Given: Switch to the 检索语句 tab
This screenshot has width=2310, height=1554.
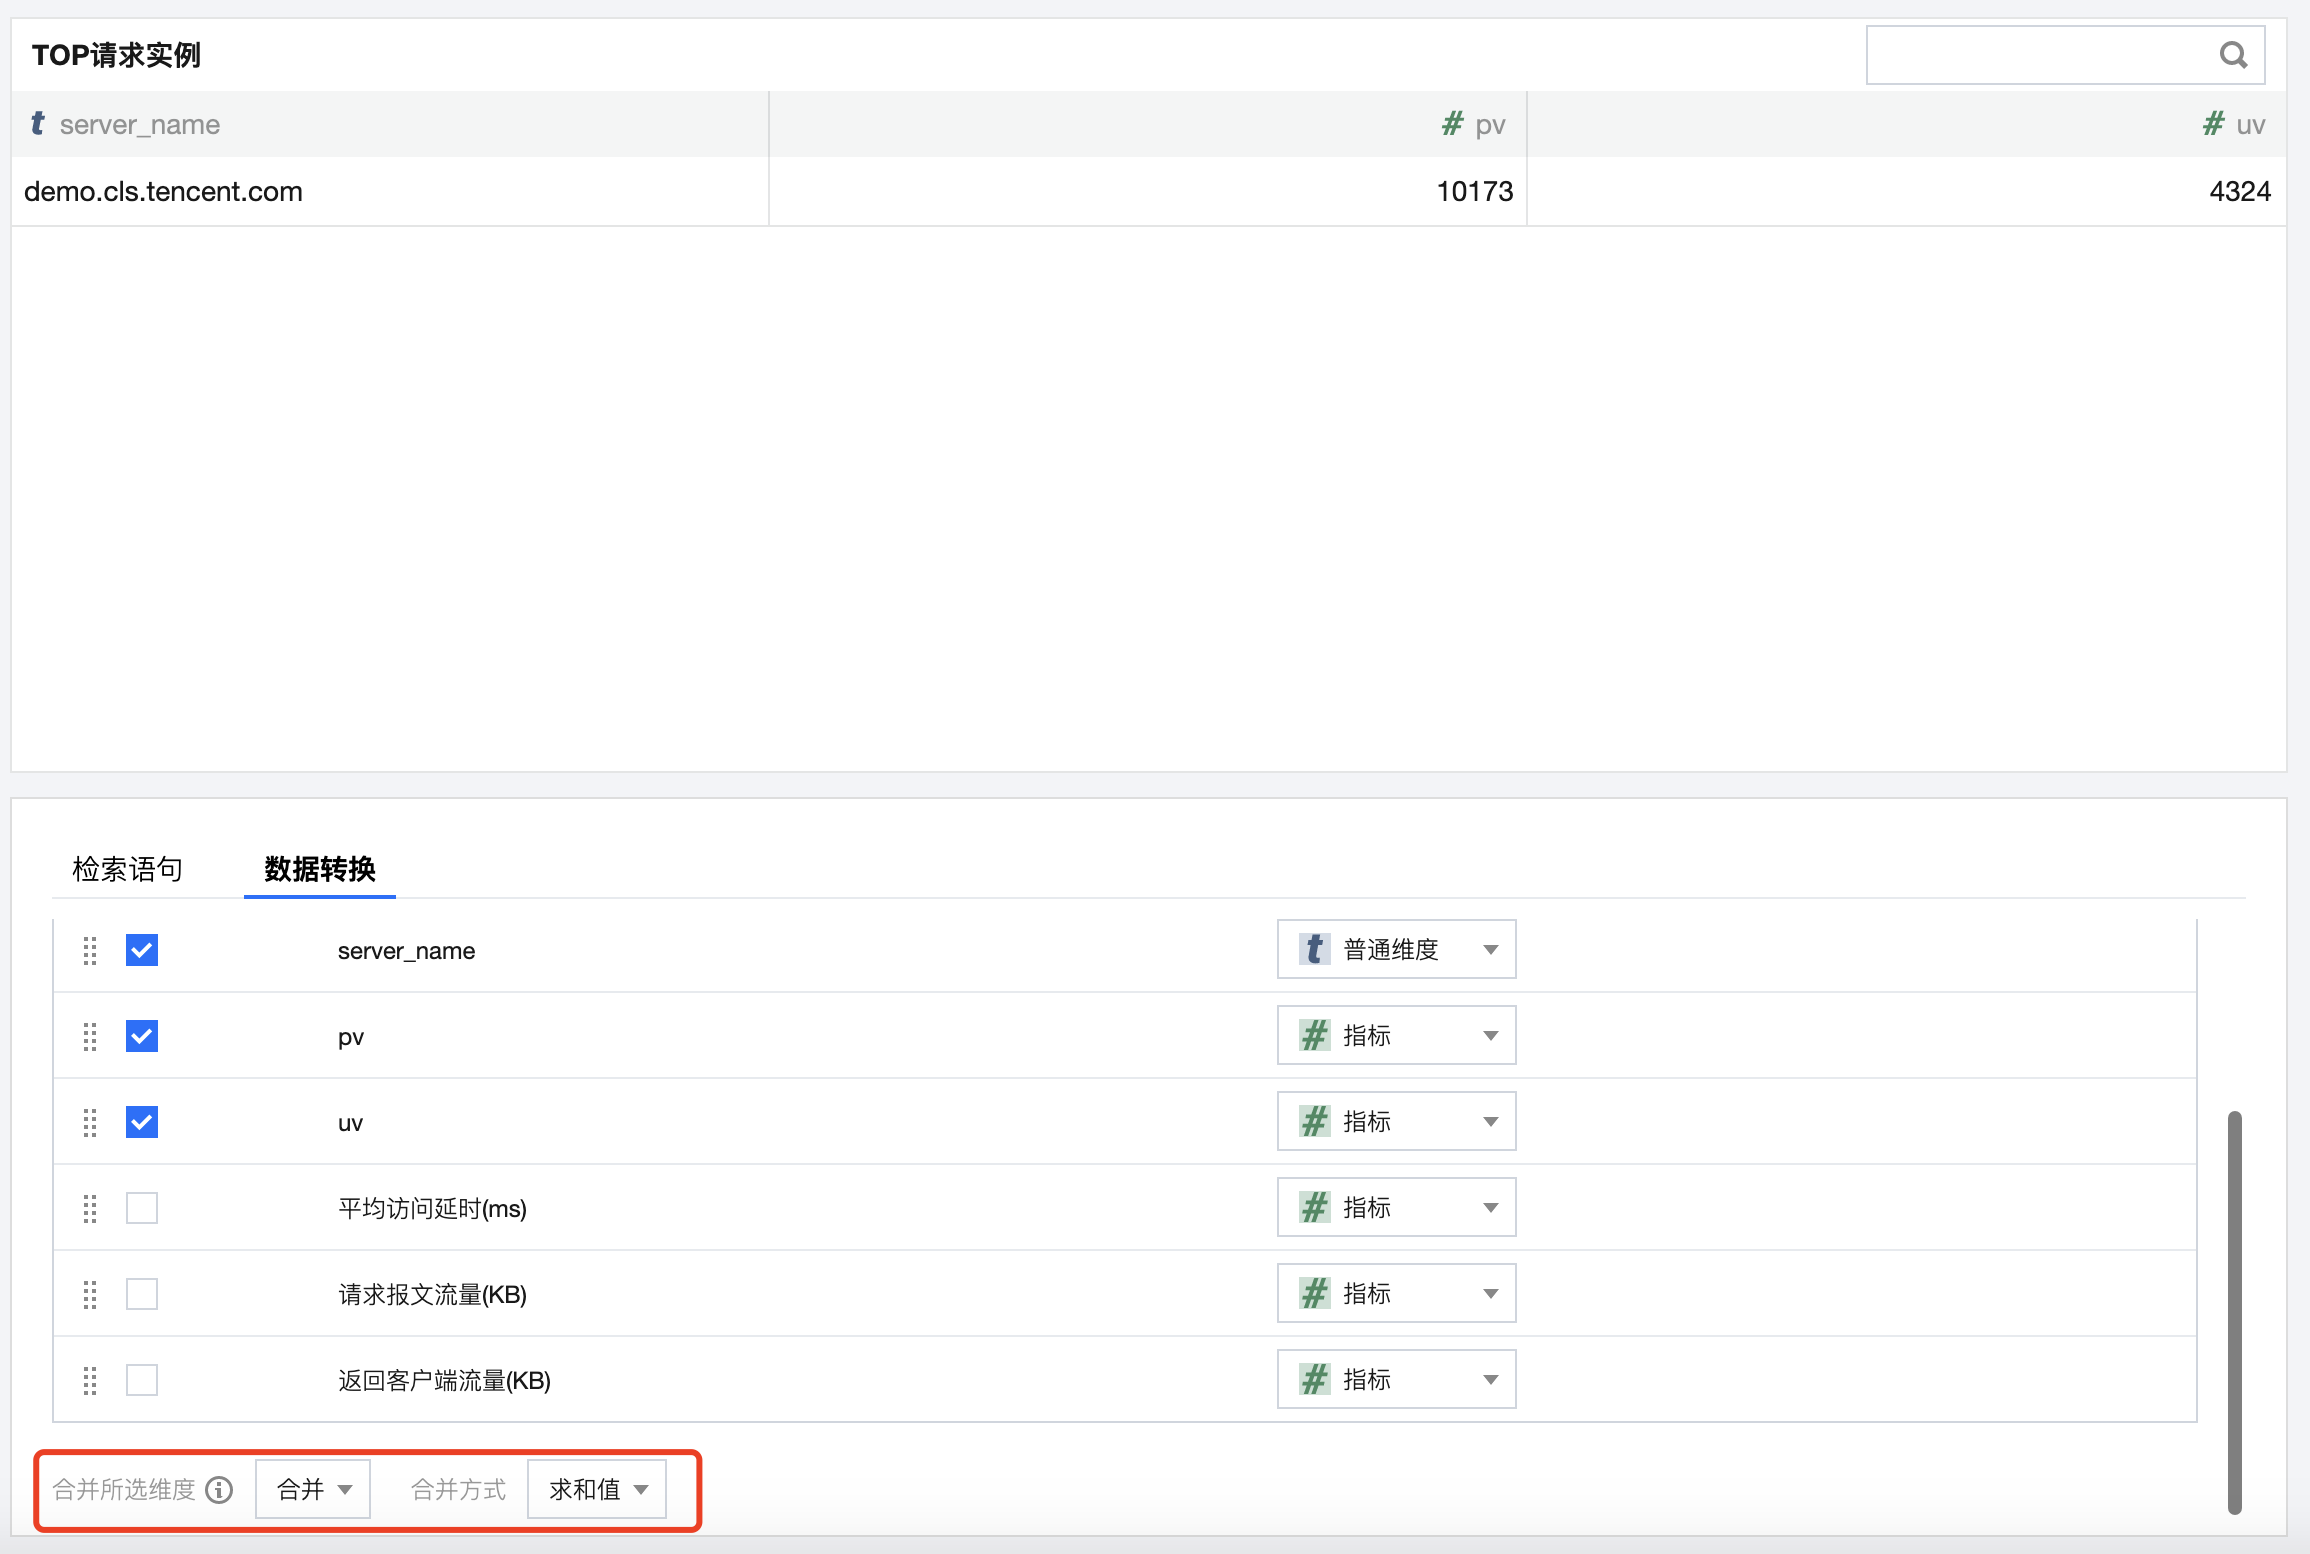Looking at the screenshot, I should point(127,868).
